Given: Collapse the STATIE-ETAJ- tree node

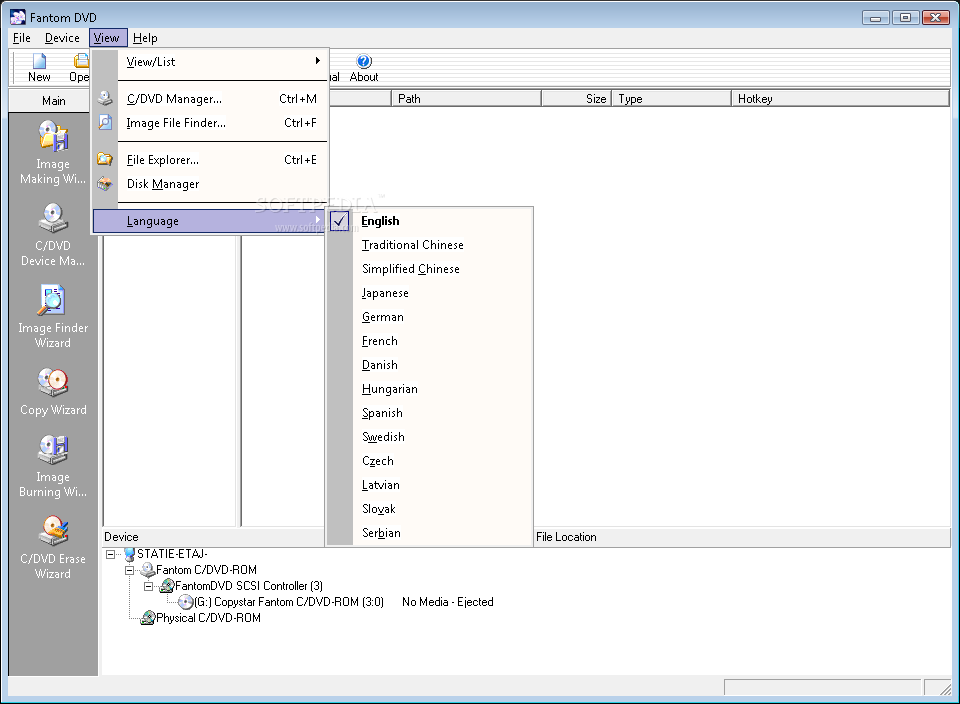Looking at the screenshot, I should 110,554.
